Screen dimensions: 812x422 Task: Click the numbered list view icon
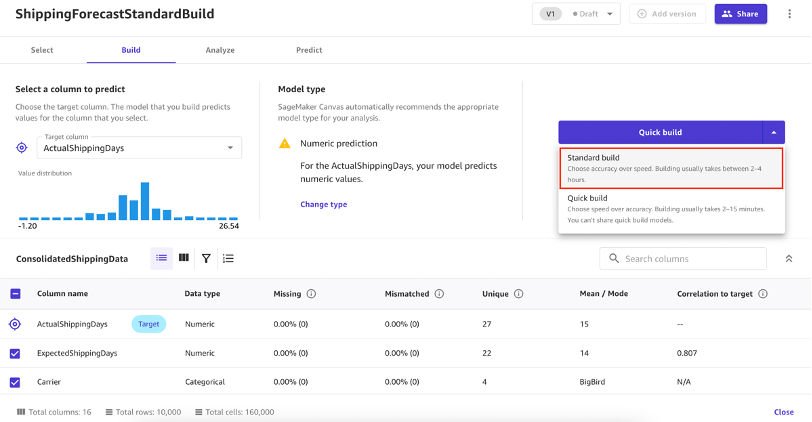pos(228,258)
